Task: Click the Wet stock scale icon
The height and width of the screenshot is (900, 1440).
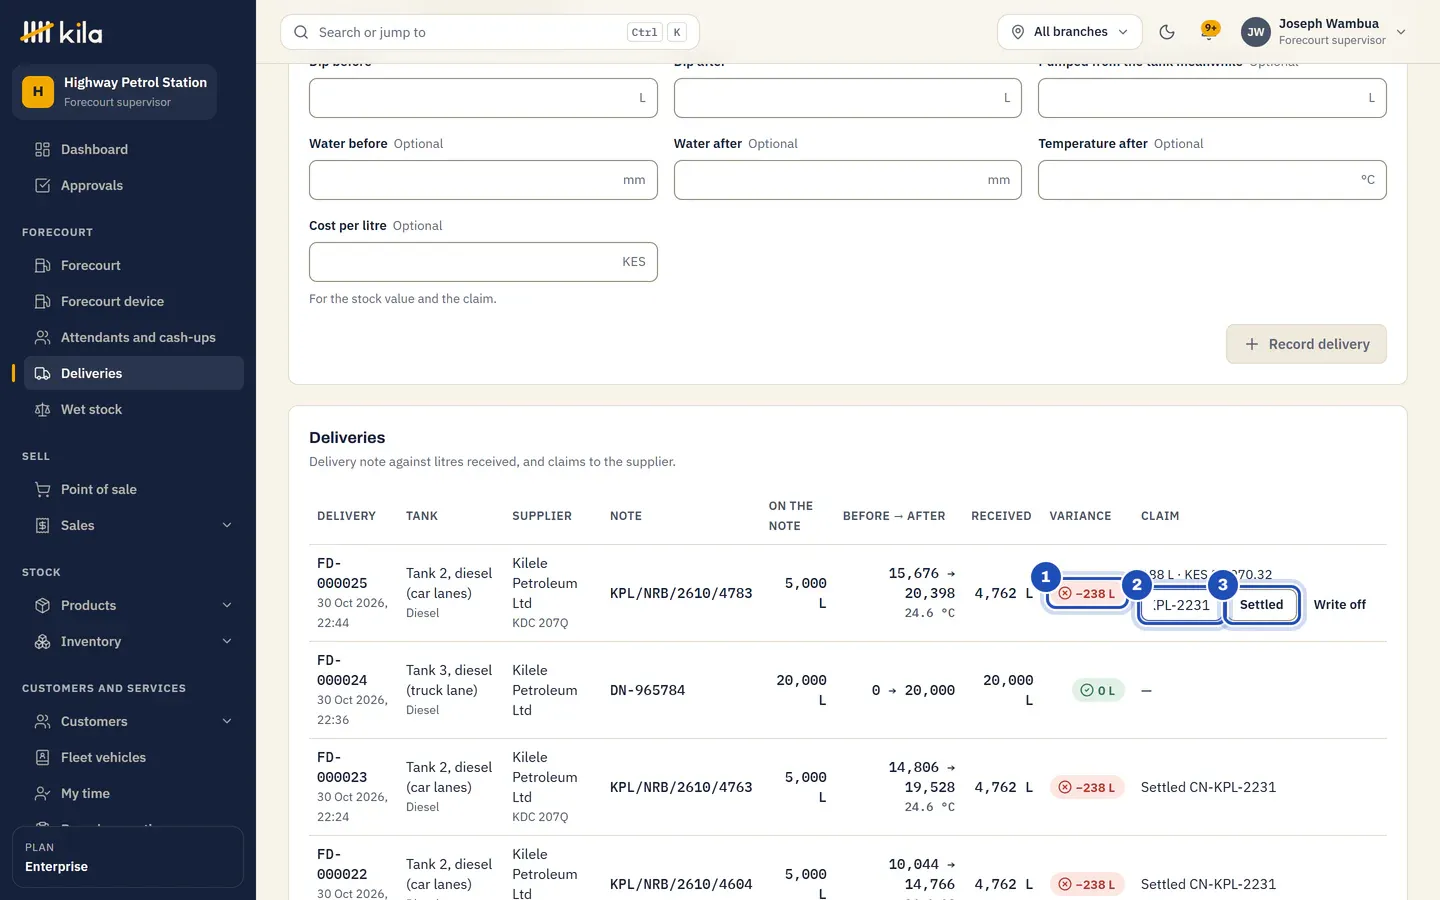Action: pyautogui.click(x=42, y=409)
